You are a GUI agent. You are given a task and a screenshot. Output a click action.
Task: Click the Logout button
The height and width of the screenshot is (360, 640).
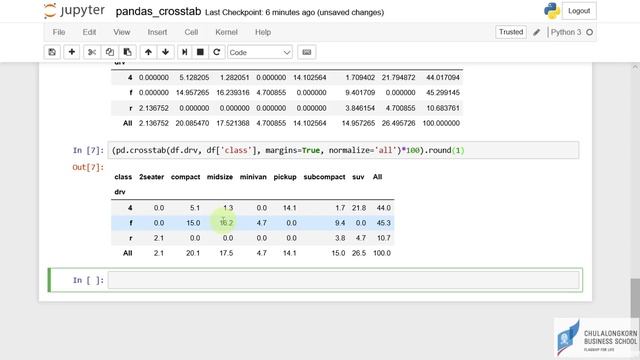pos(579,11)
